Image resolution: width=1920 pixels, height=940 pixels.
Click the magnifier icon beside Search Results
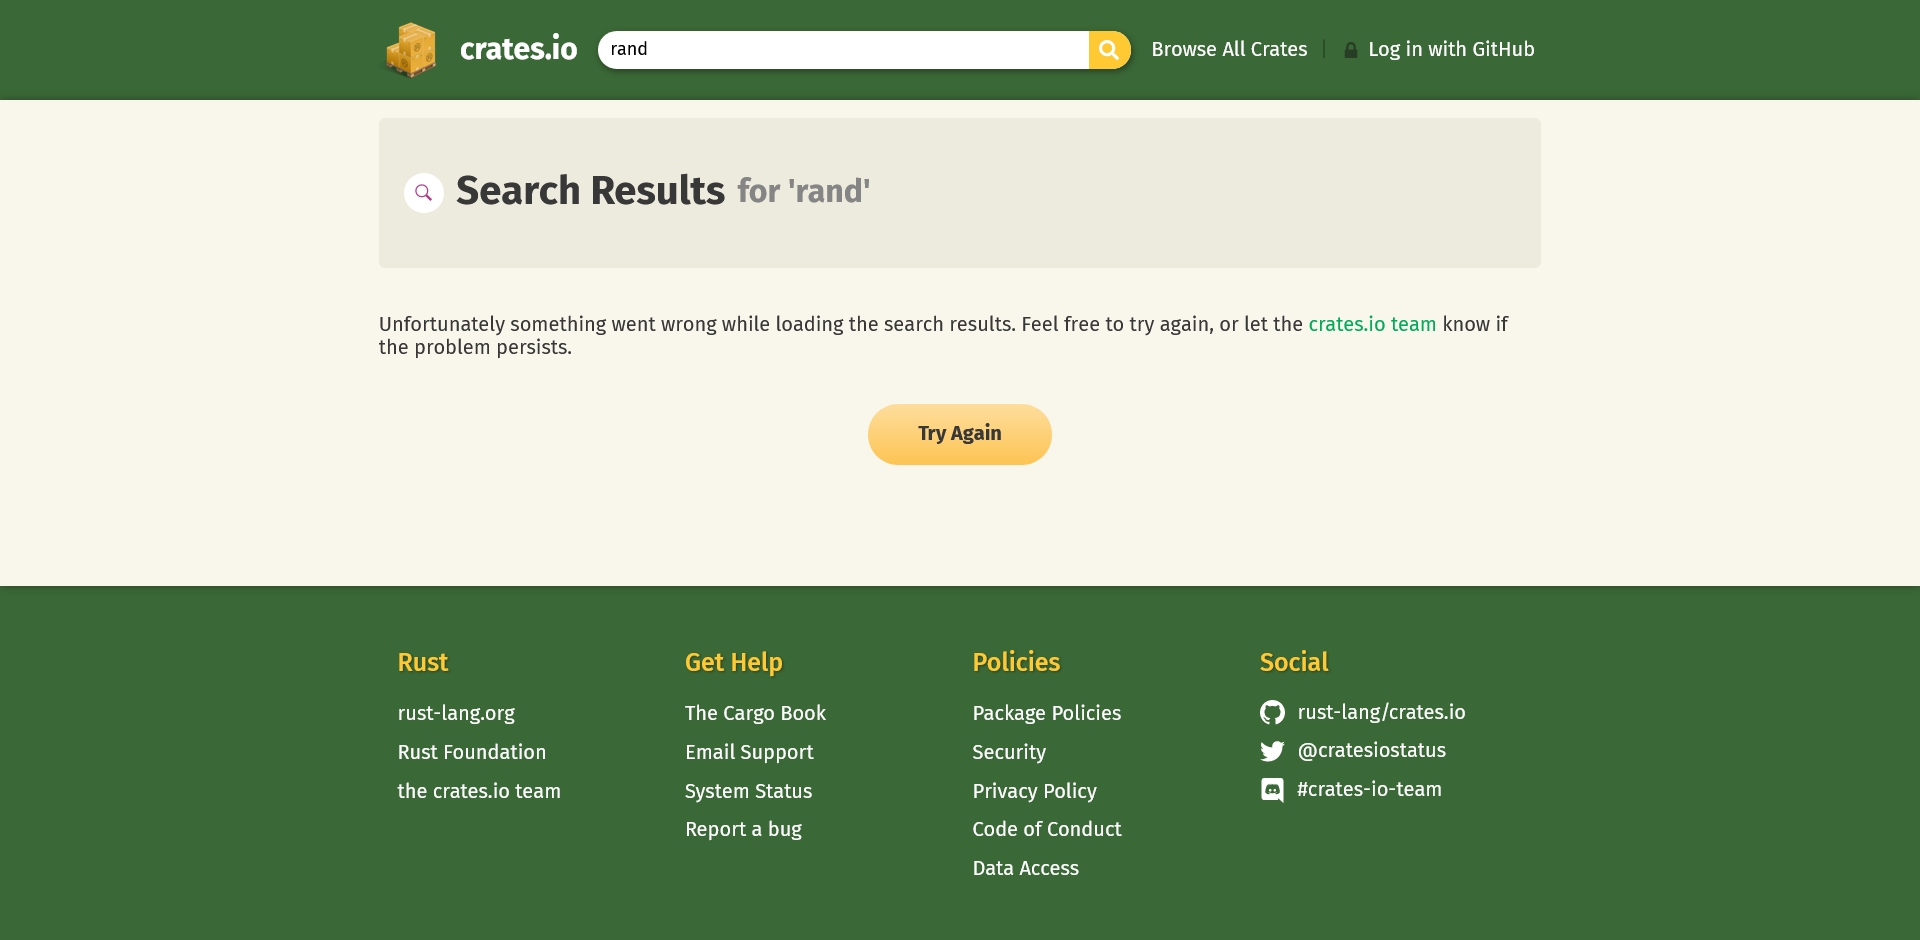(424, 193)
